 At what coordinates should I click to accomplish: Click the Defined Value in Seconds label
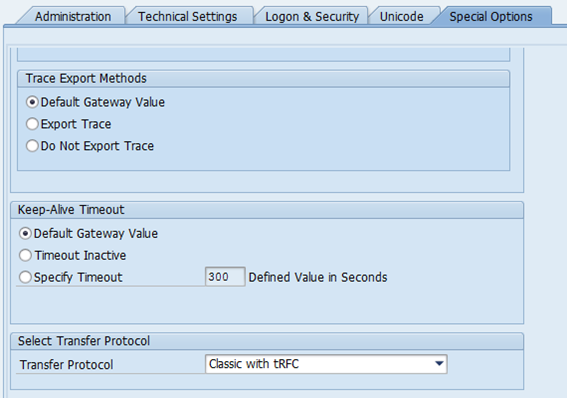(x=318, y=277)
